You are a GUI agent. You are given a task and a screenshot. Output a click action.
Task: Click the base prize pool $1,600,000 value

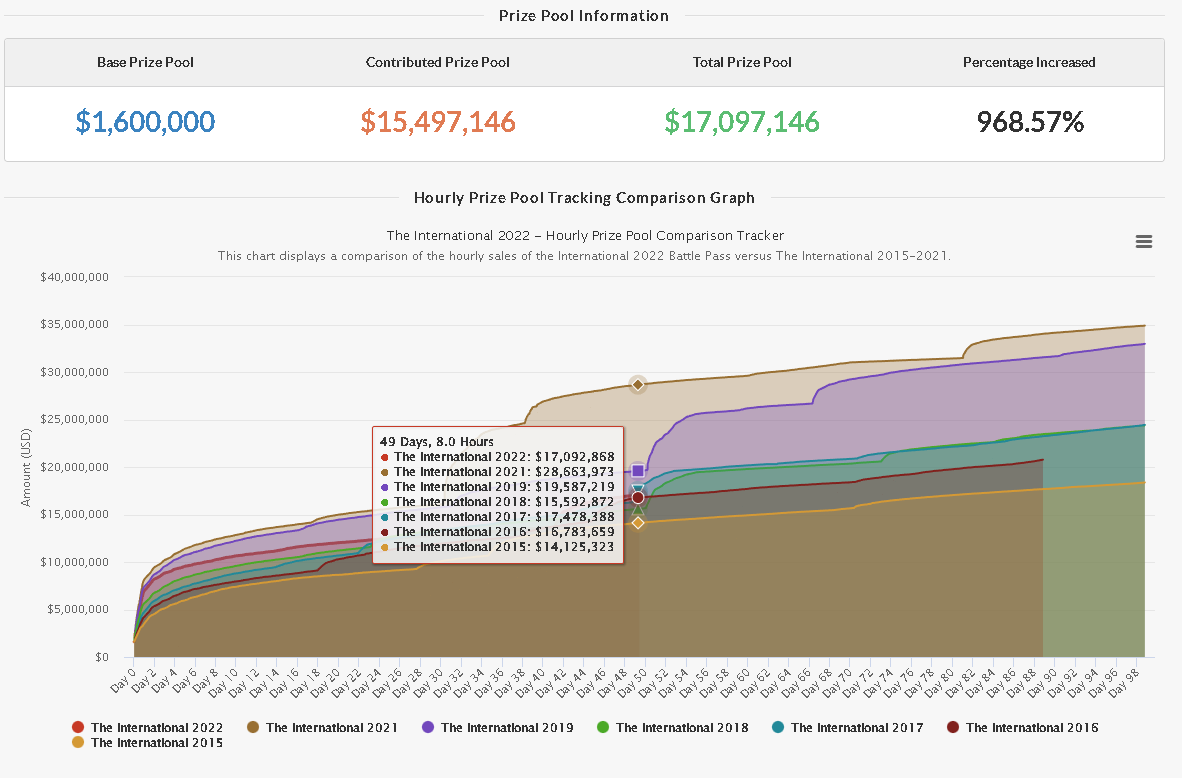click(145, 121)
